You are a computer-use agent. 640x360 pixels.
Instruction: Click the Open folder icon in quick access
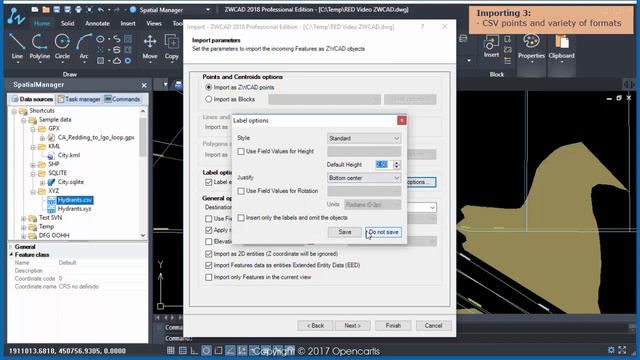pyautogui.click(x=46, y=9)
